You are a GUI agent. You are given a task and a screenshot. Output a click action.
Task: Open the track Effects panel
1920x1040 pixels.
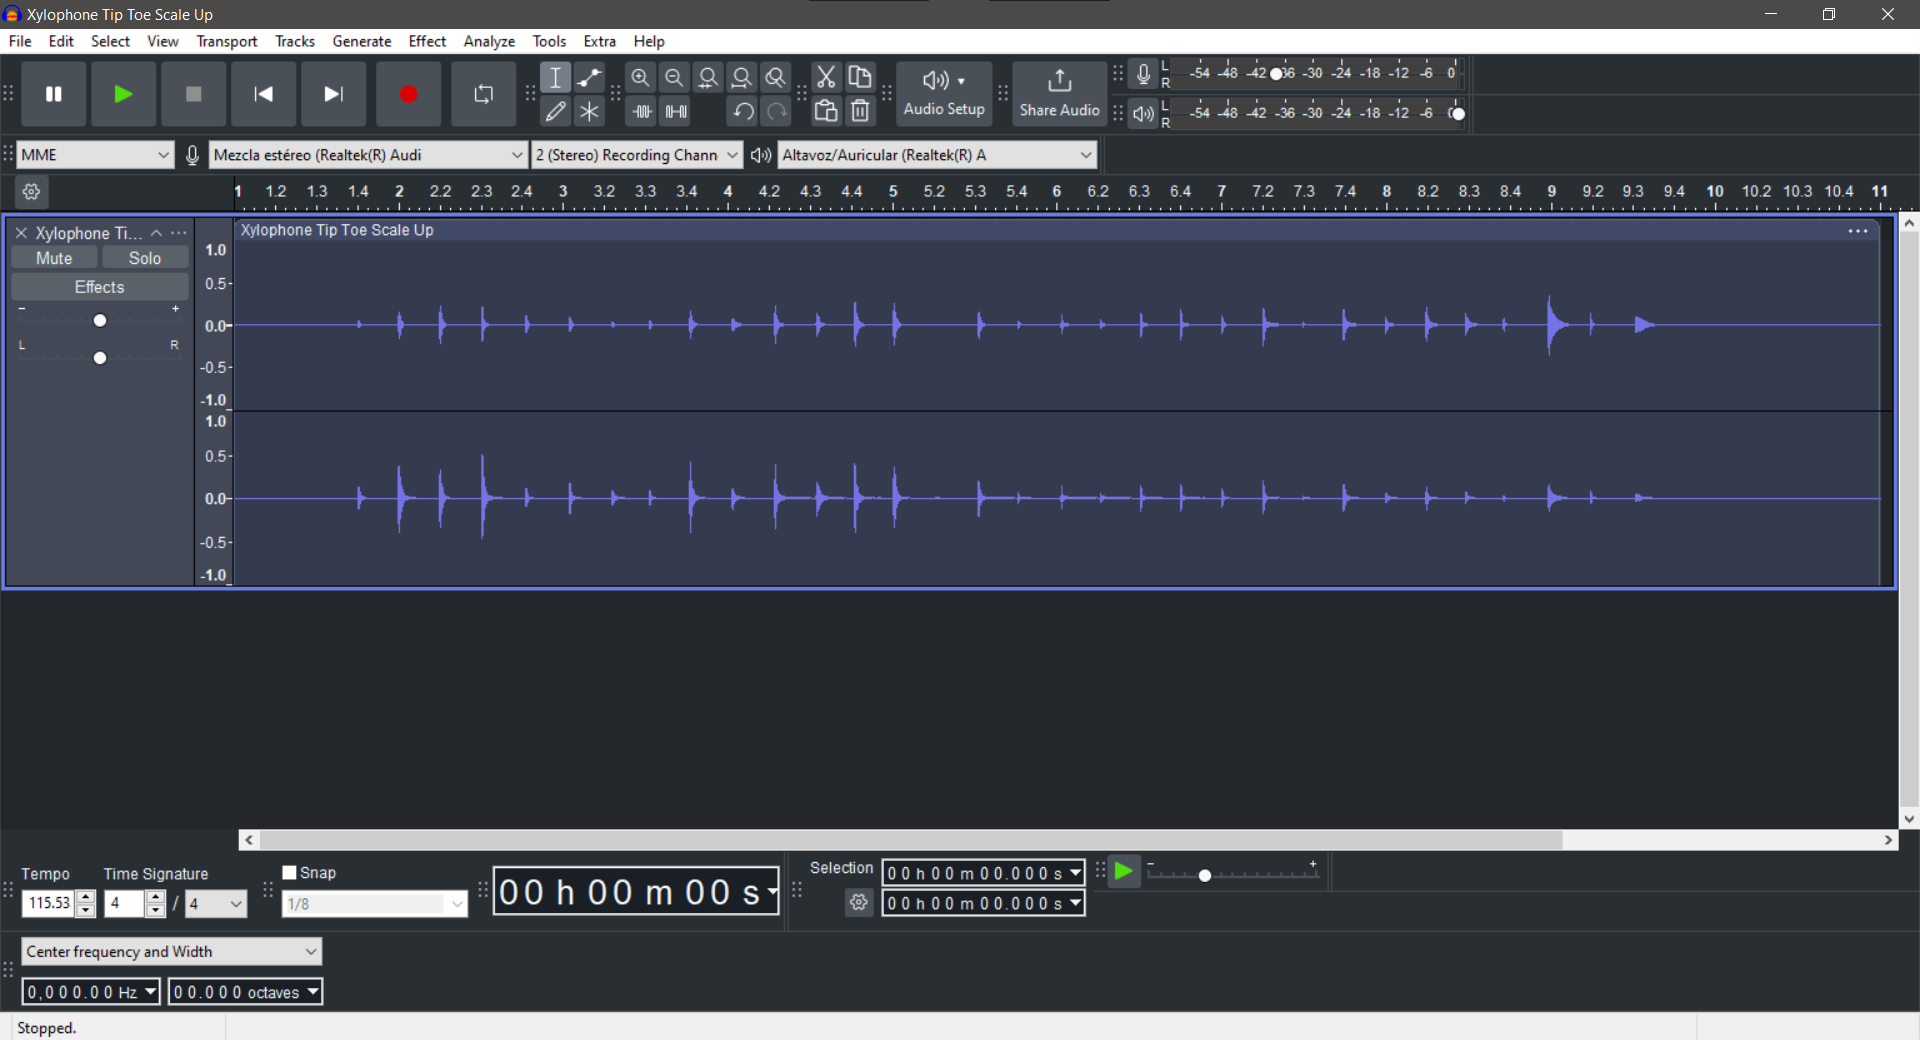pos(100,287)
